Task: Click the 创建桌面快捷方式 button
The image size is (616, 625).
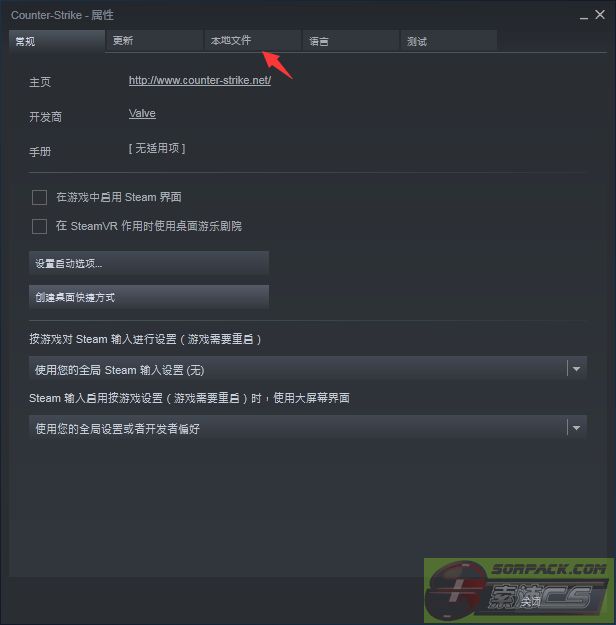Action: [x=149, y=297]
